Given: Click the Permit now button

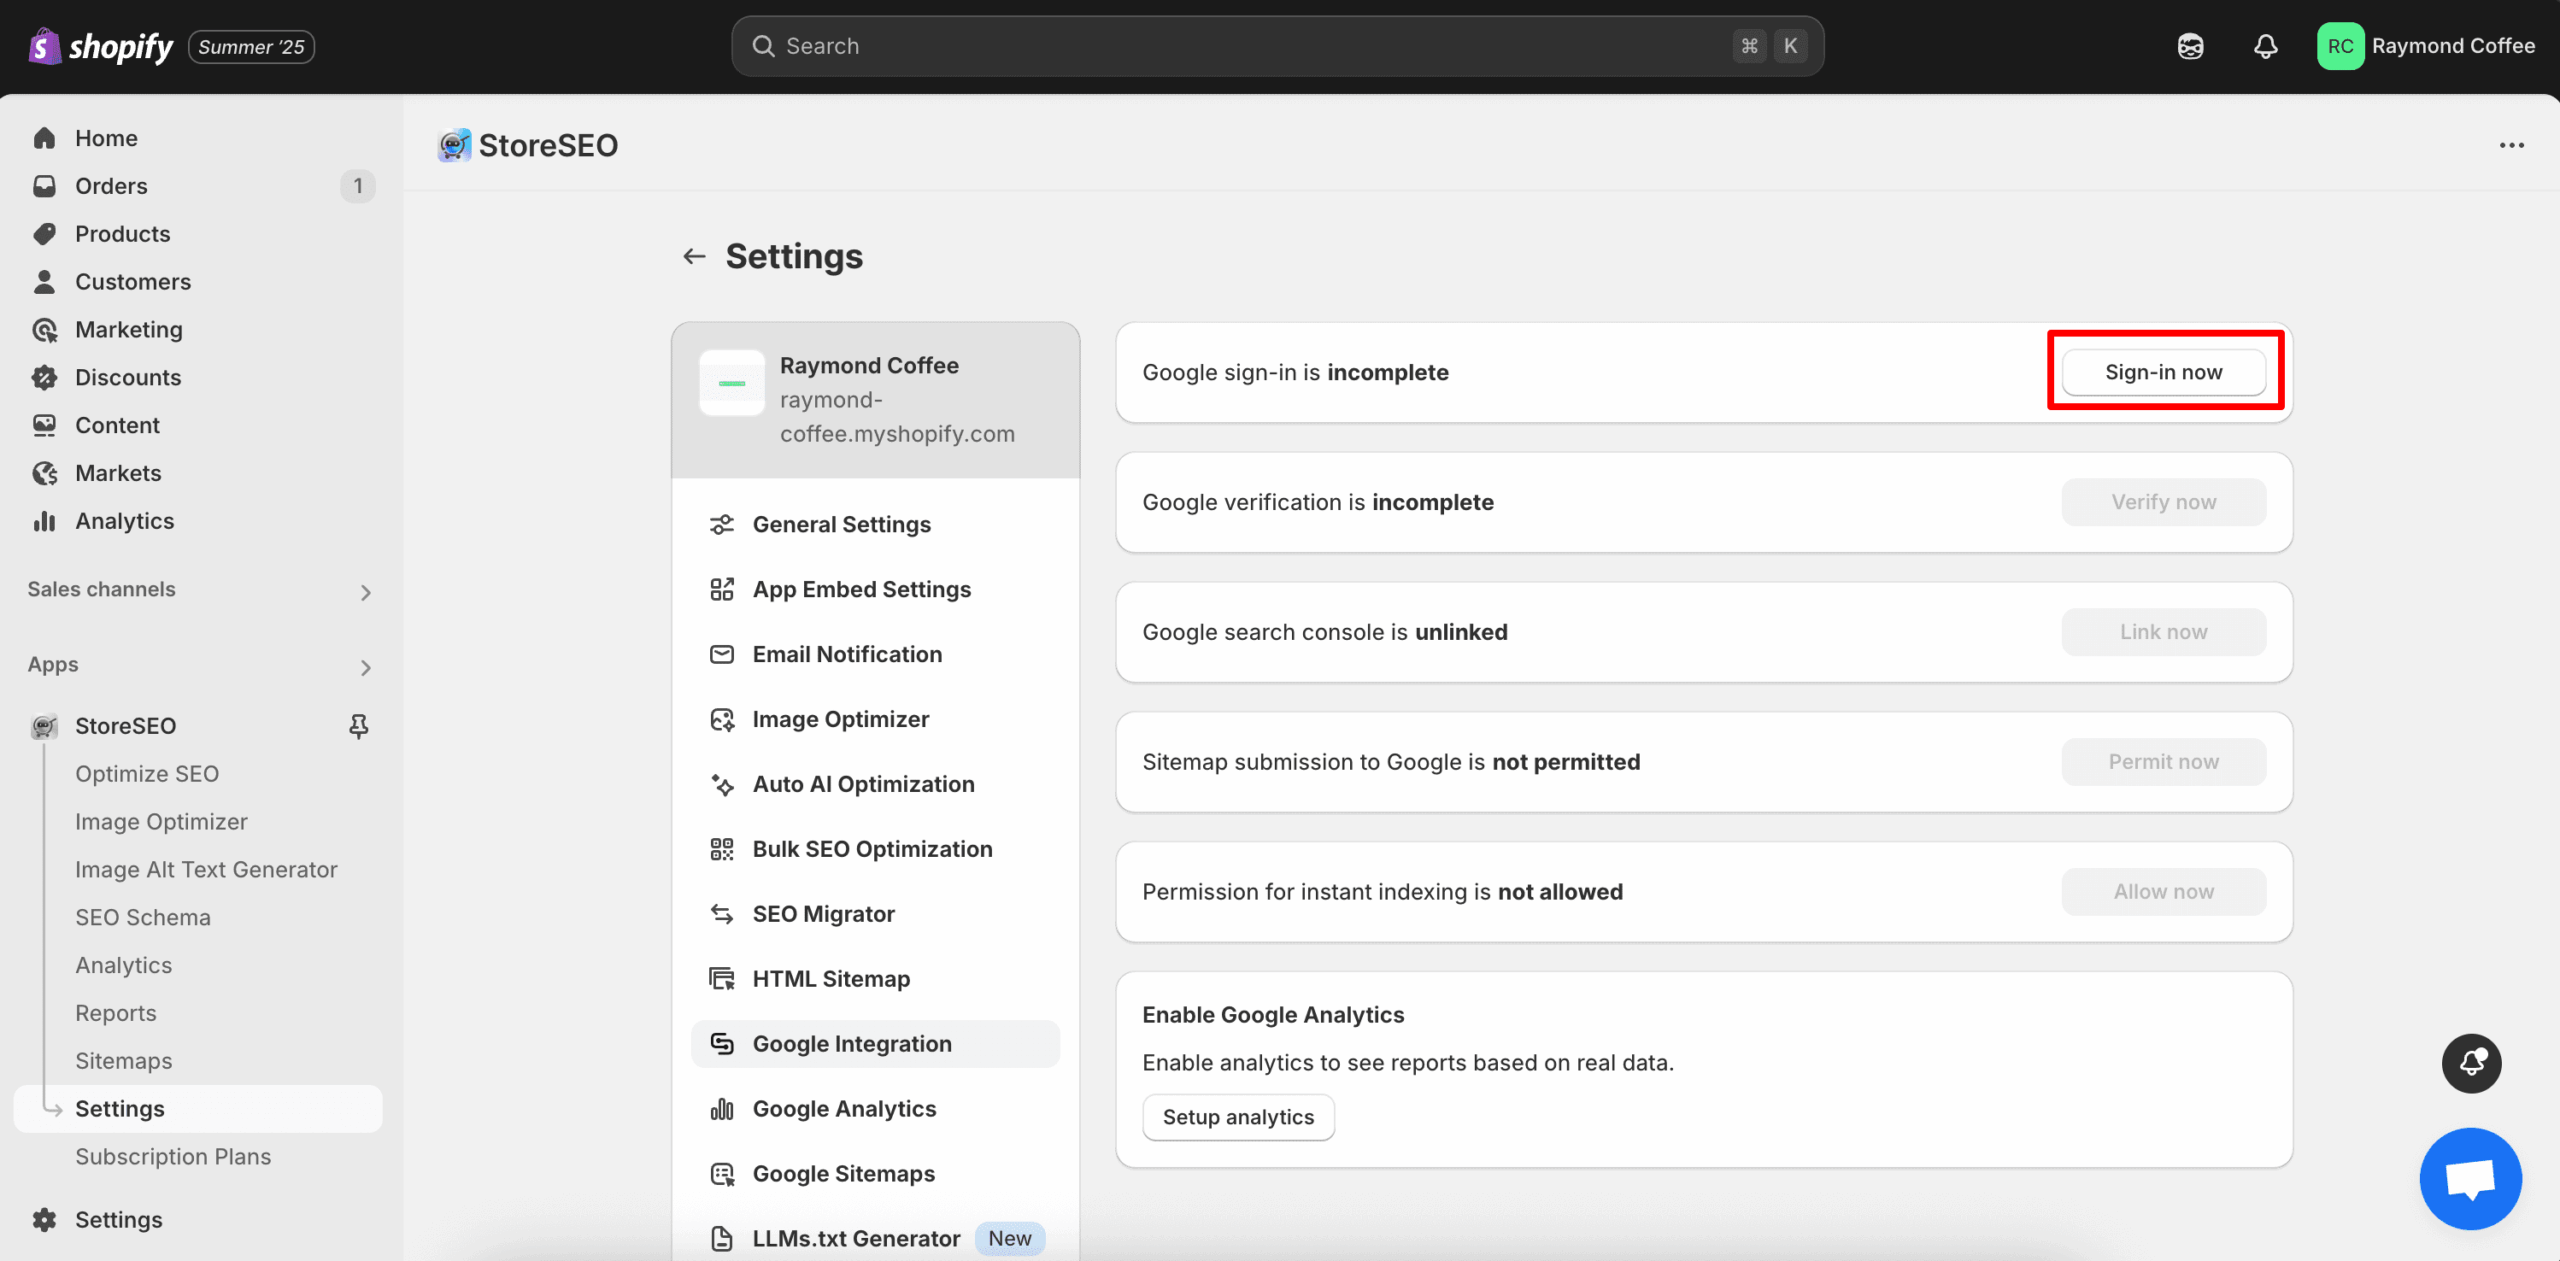Looking at the screenshot, I should 2164,762.
